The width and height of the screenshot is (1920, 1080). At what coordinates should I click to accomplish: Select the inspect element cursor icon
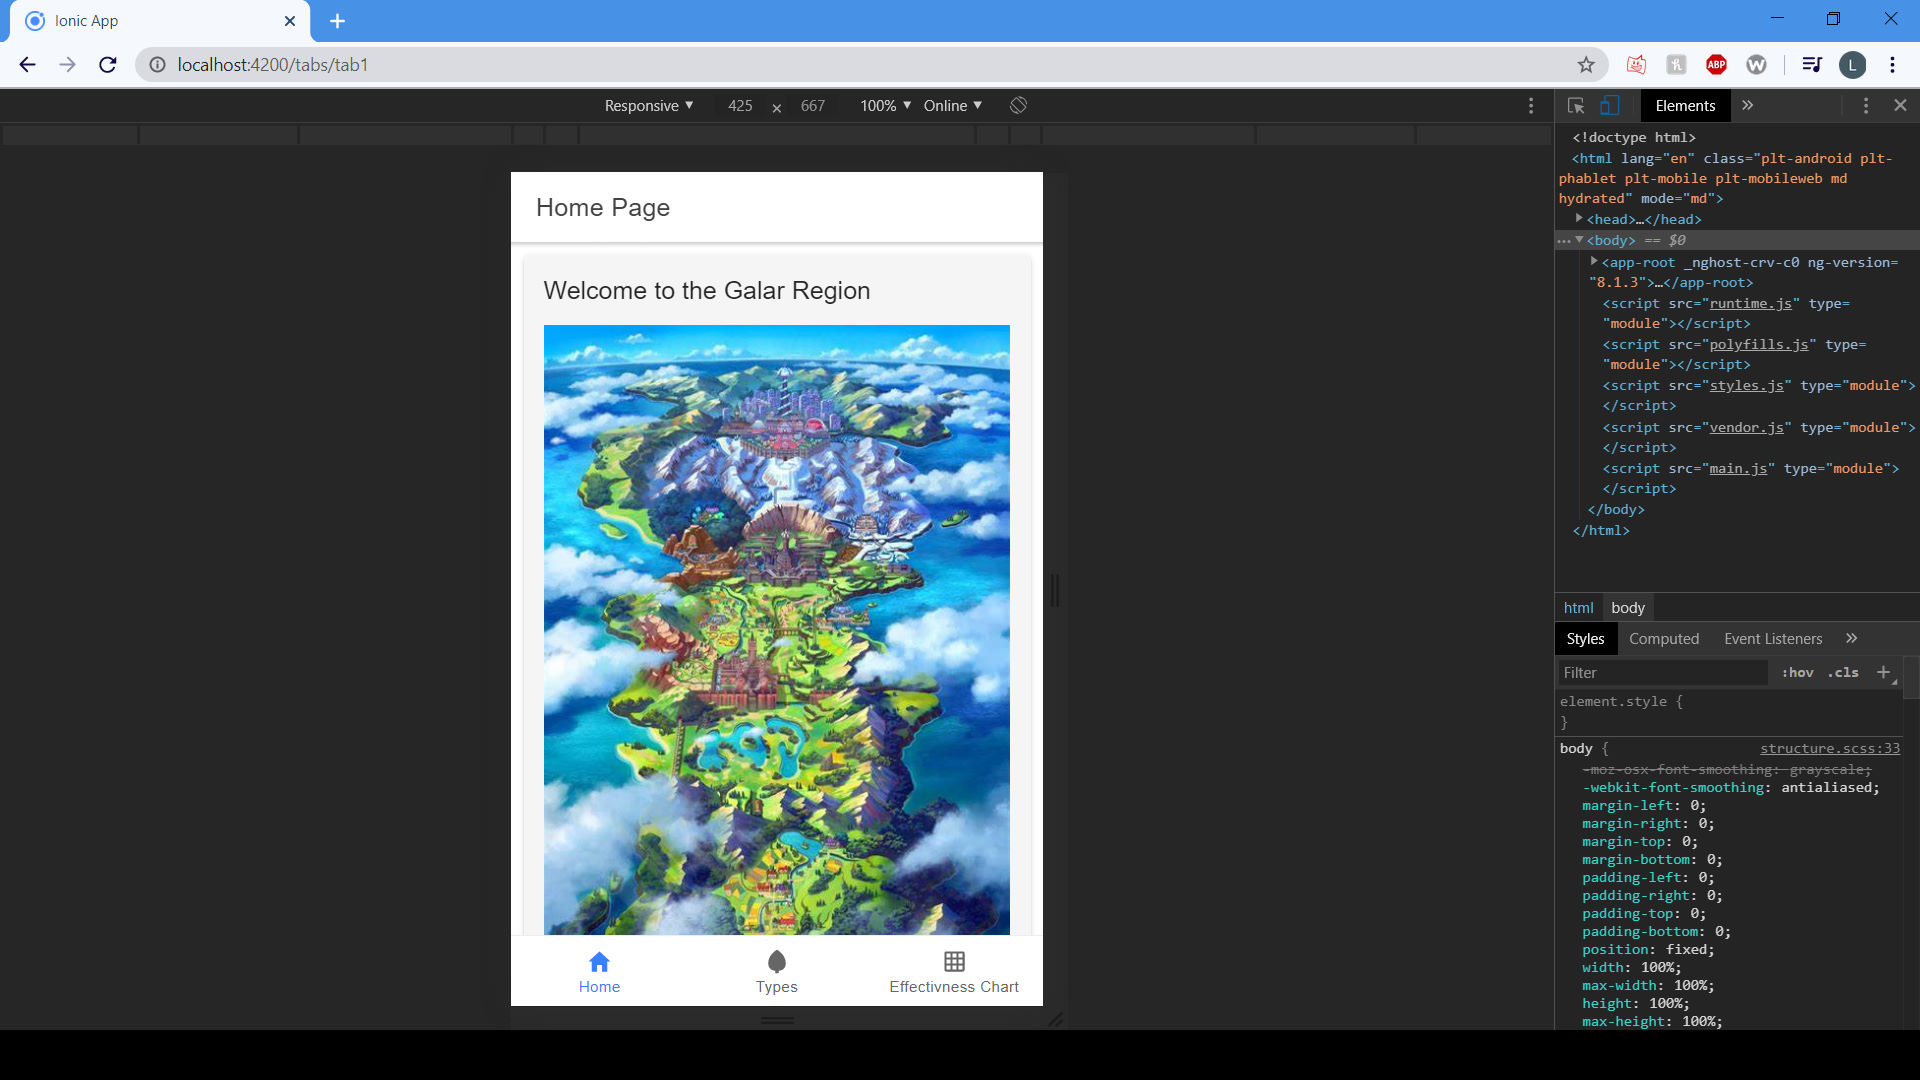tap(1575, 105)
